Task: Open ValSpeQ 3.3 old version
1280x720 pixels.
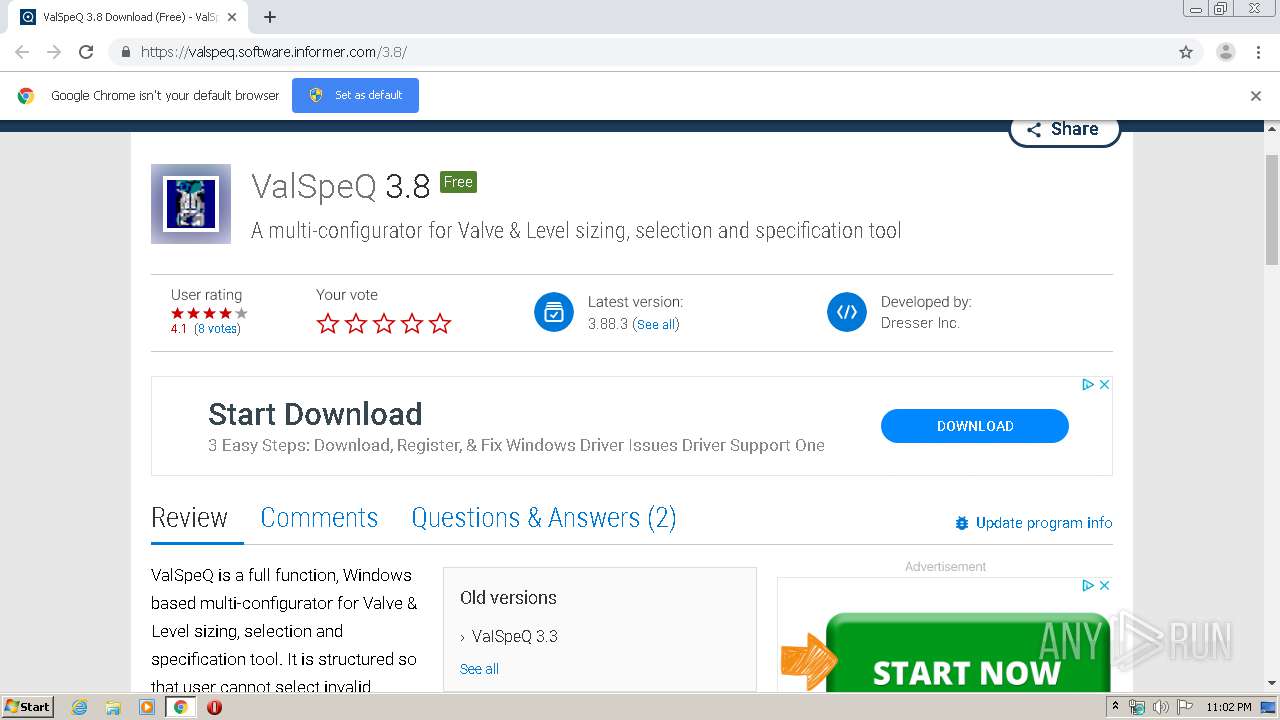Action: point(514,636)
